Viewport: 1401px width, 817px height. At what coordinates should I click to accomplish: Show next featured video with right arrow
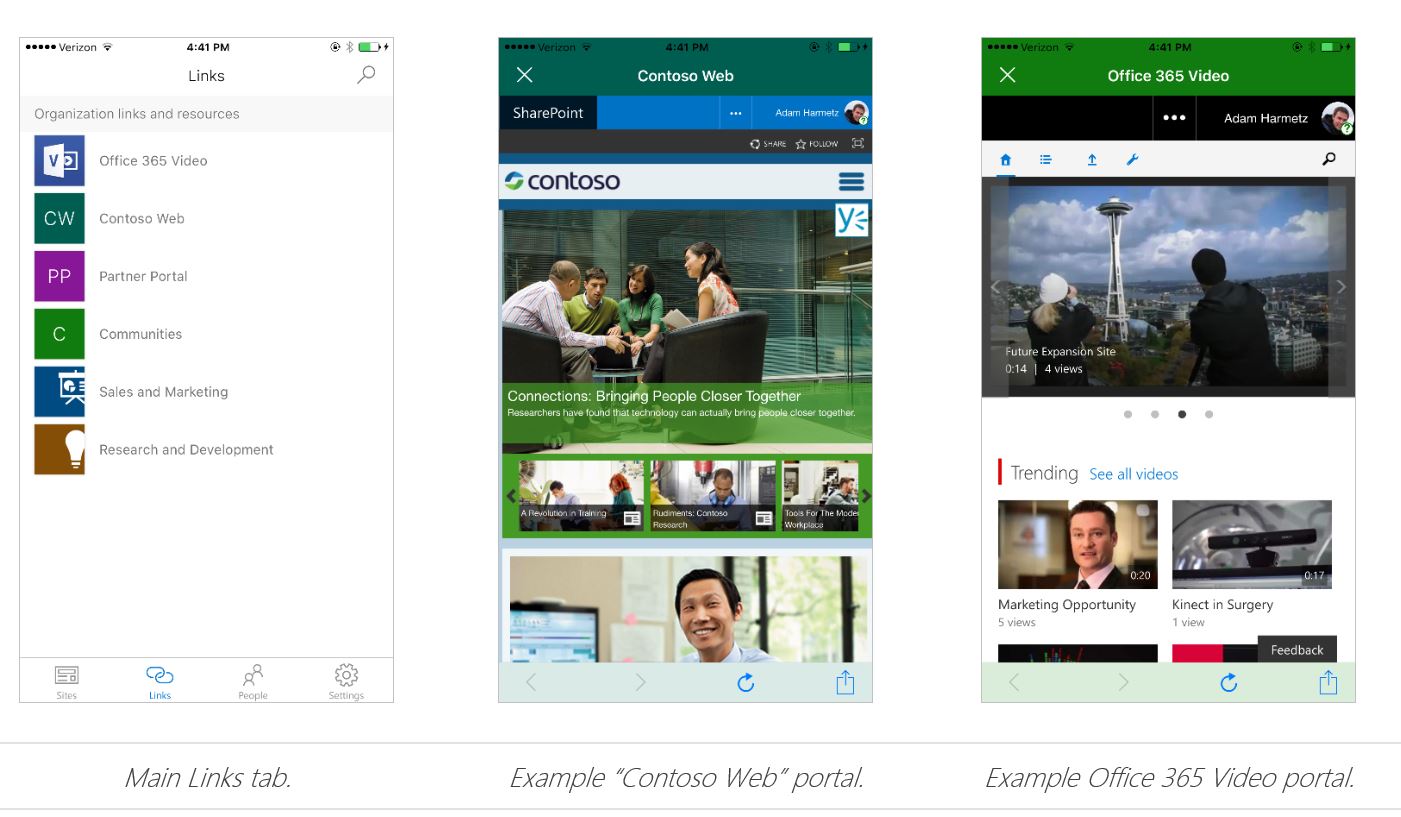coord(1341,287)
